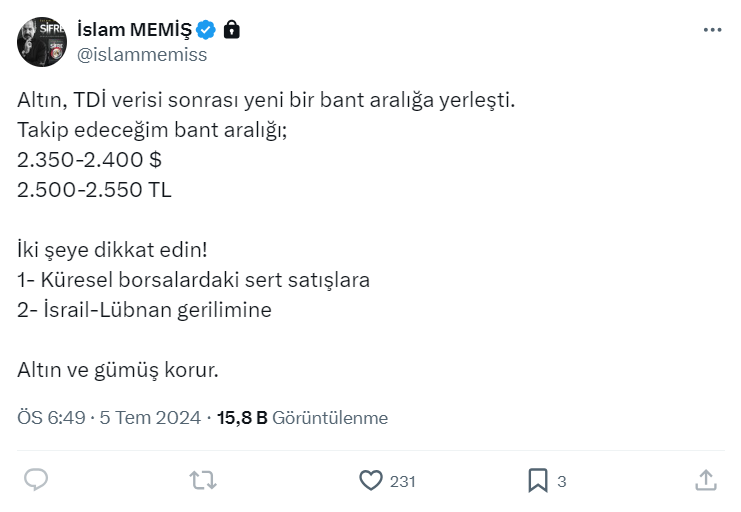Viewport: 741px width, 512px height.
Task: Click the first line mentioning TDİ verisi
Action: 266,100
